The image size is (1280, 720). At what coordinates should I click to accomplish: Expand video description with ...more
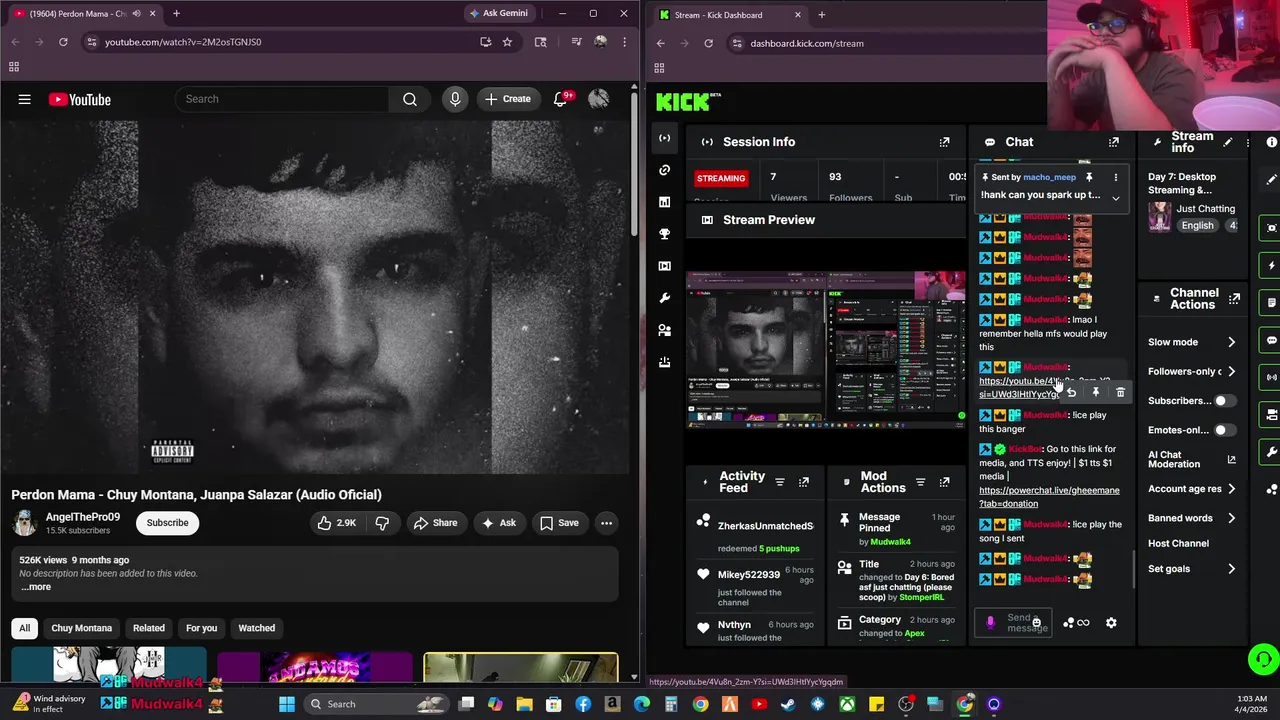pyautogui.click(x=36, y=587)
